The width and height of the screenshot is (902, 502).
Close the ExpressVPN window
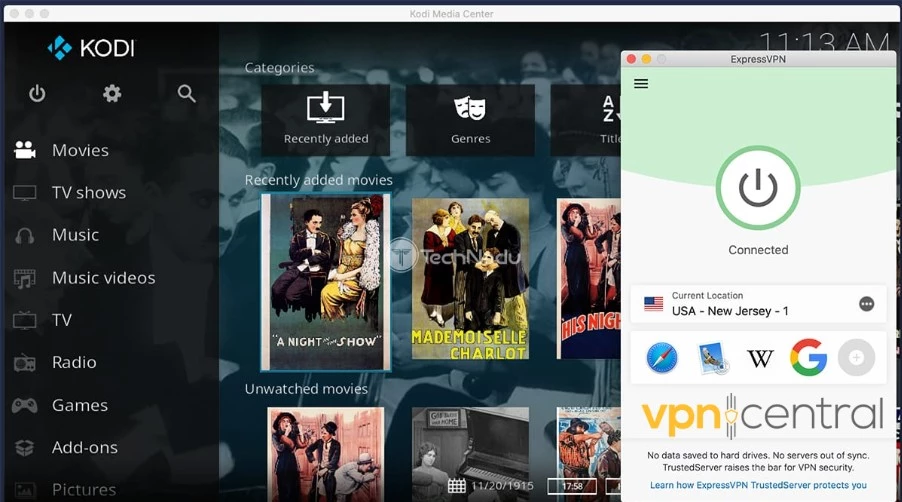pyautogui.click(x=631, y=59)
